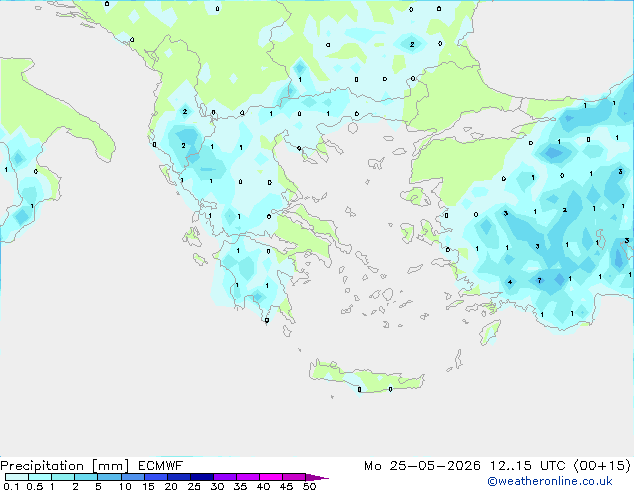Screen dimensions: 634x490
Task: Click legend scale label '35'
Action: (240, 486)
